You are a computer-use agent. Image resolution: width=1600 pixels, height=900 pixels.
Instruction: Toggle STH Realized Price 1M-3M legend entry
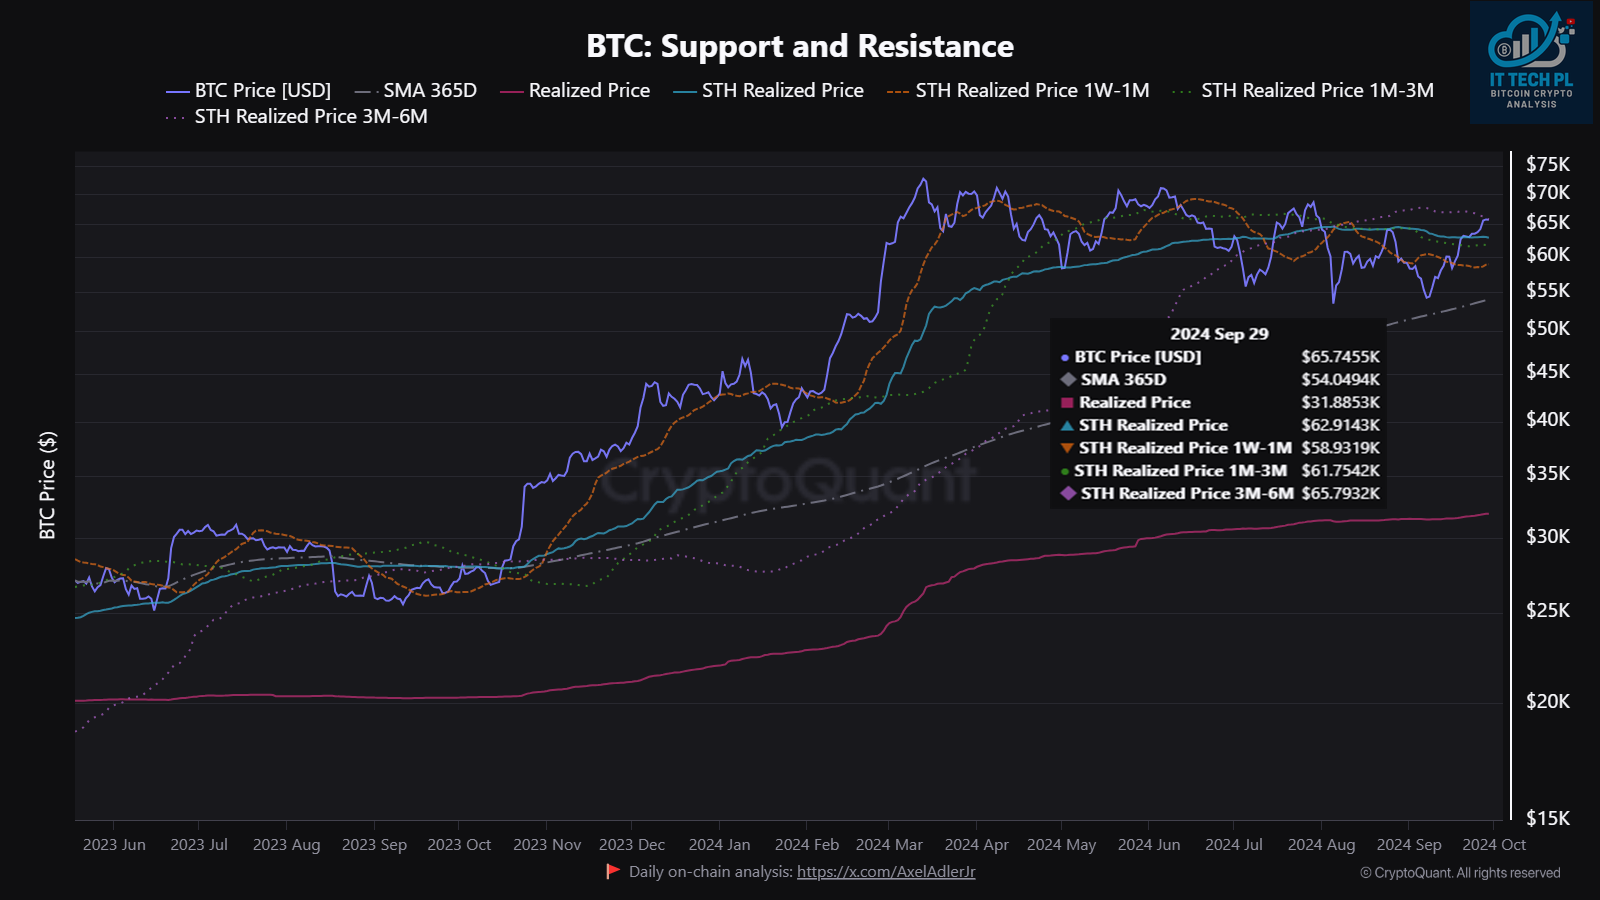tap(1303, 91)
